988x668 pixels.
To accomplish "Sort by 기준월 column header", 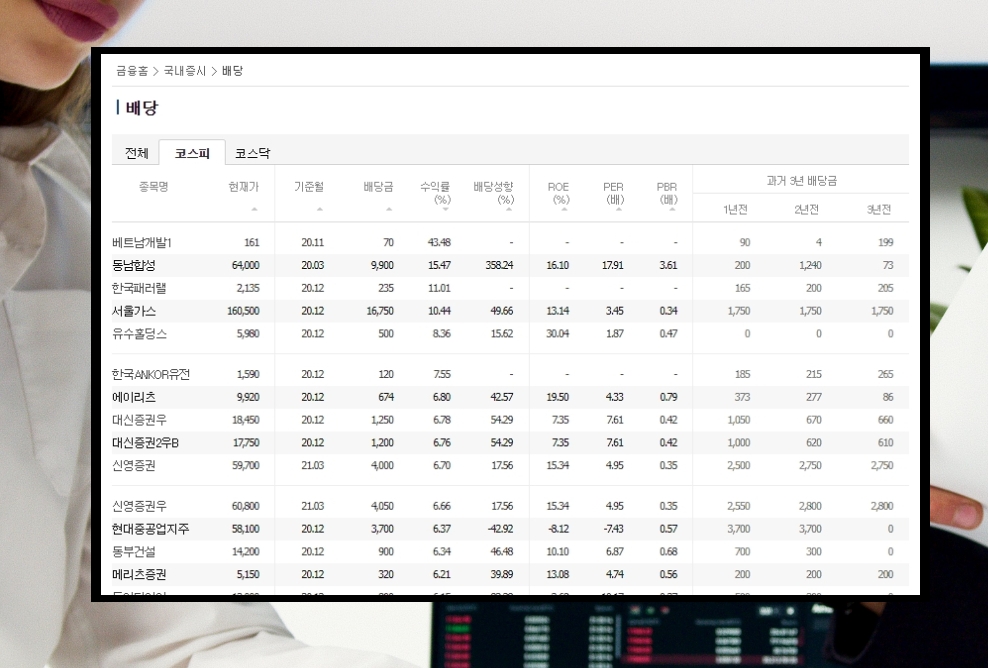I will (x=309, y=187).
